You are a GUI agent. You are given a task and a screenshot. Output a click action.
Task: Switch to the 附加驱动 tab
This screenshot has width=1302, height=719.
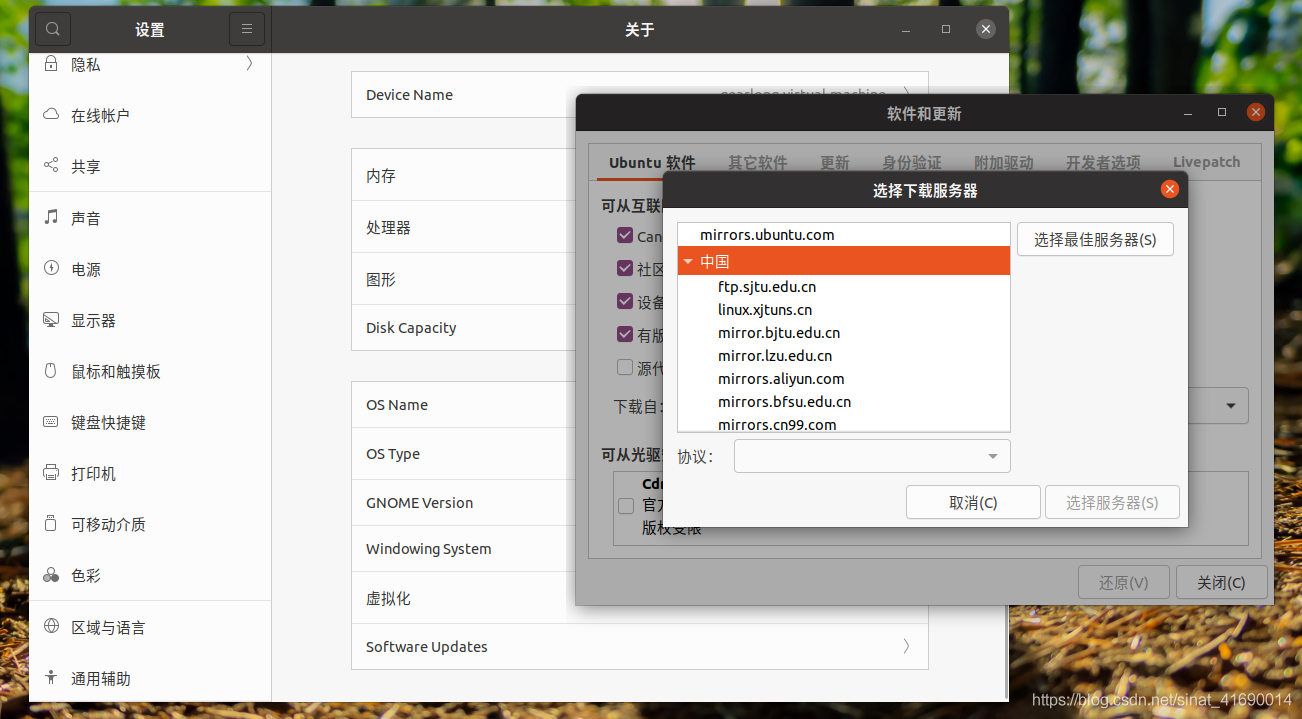[1004, 162]
